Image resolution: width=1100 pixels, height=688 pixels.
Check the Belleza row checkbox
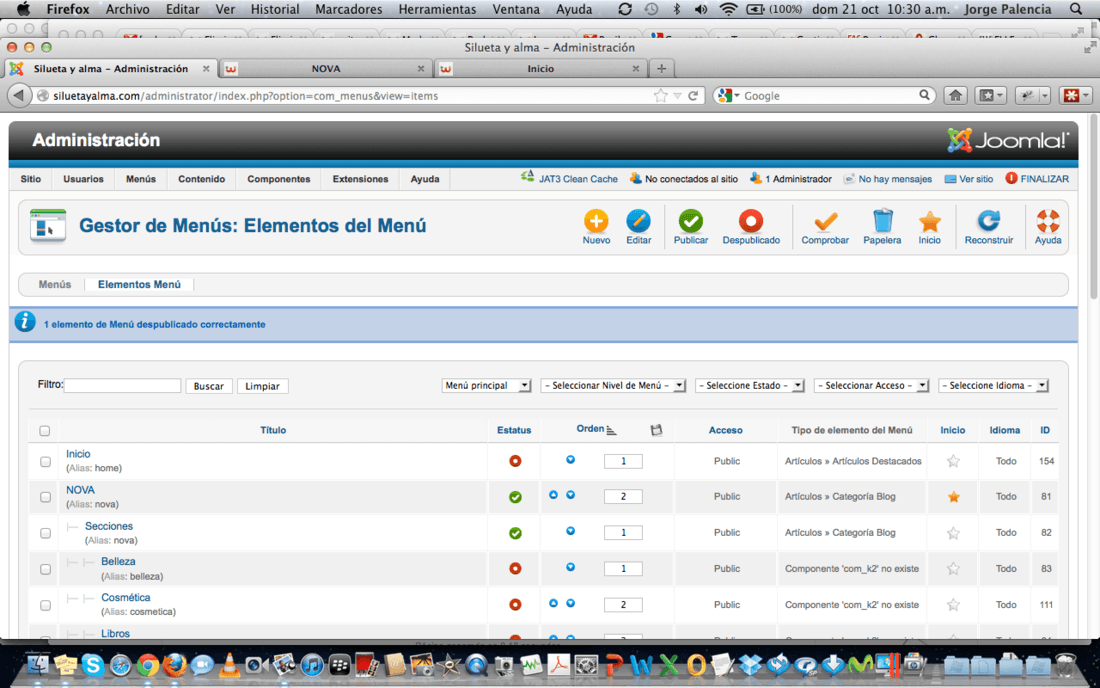pyautogui.click(x=46, y=569)
